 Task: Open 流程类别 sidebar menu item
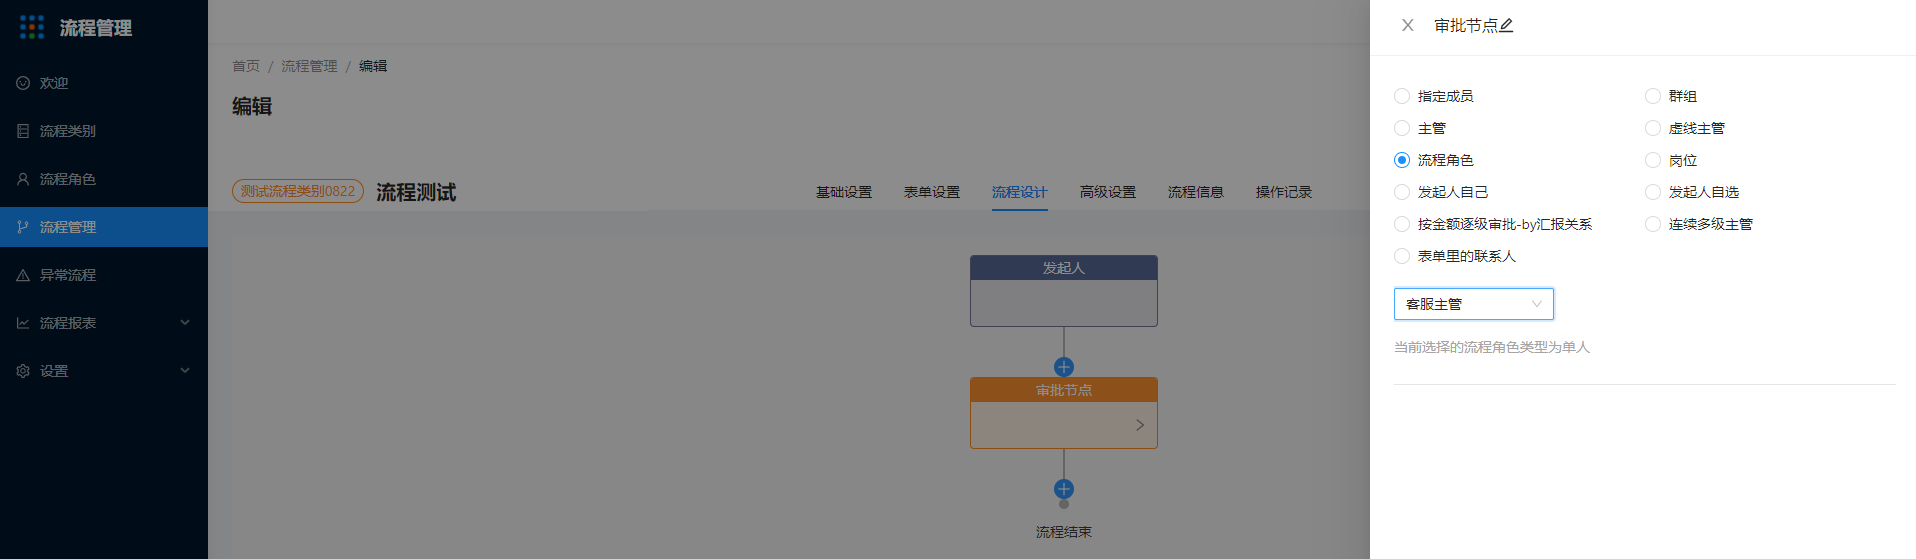[x=104, y=131]
